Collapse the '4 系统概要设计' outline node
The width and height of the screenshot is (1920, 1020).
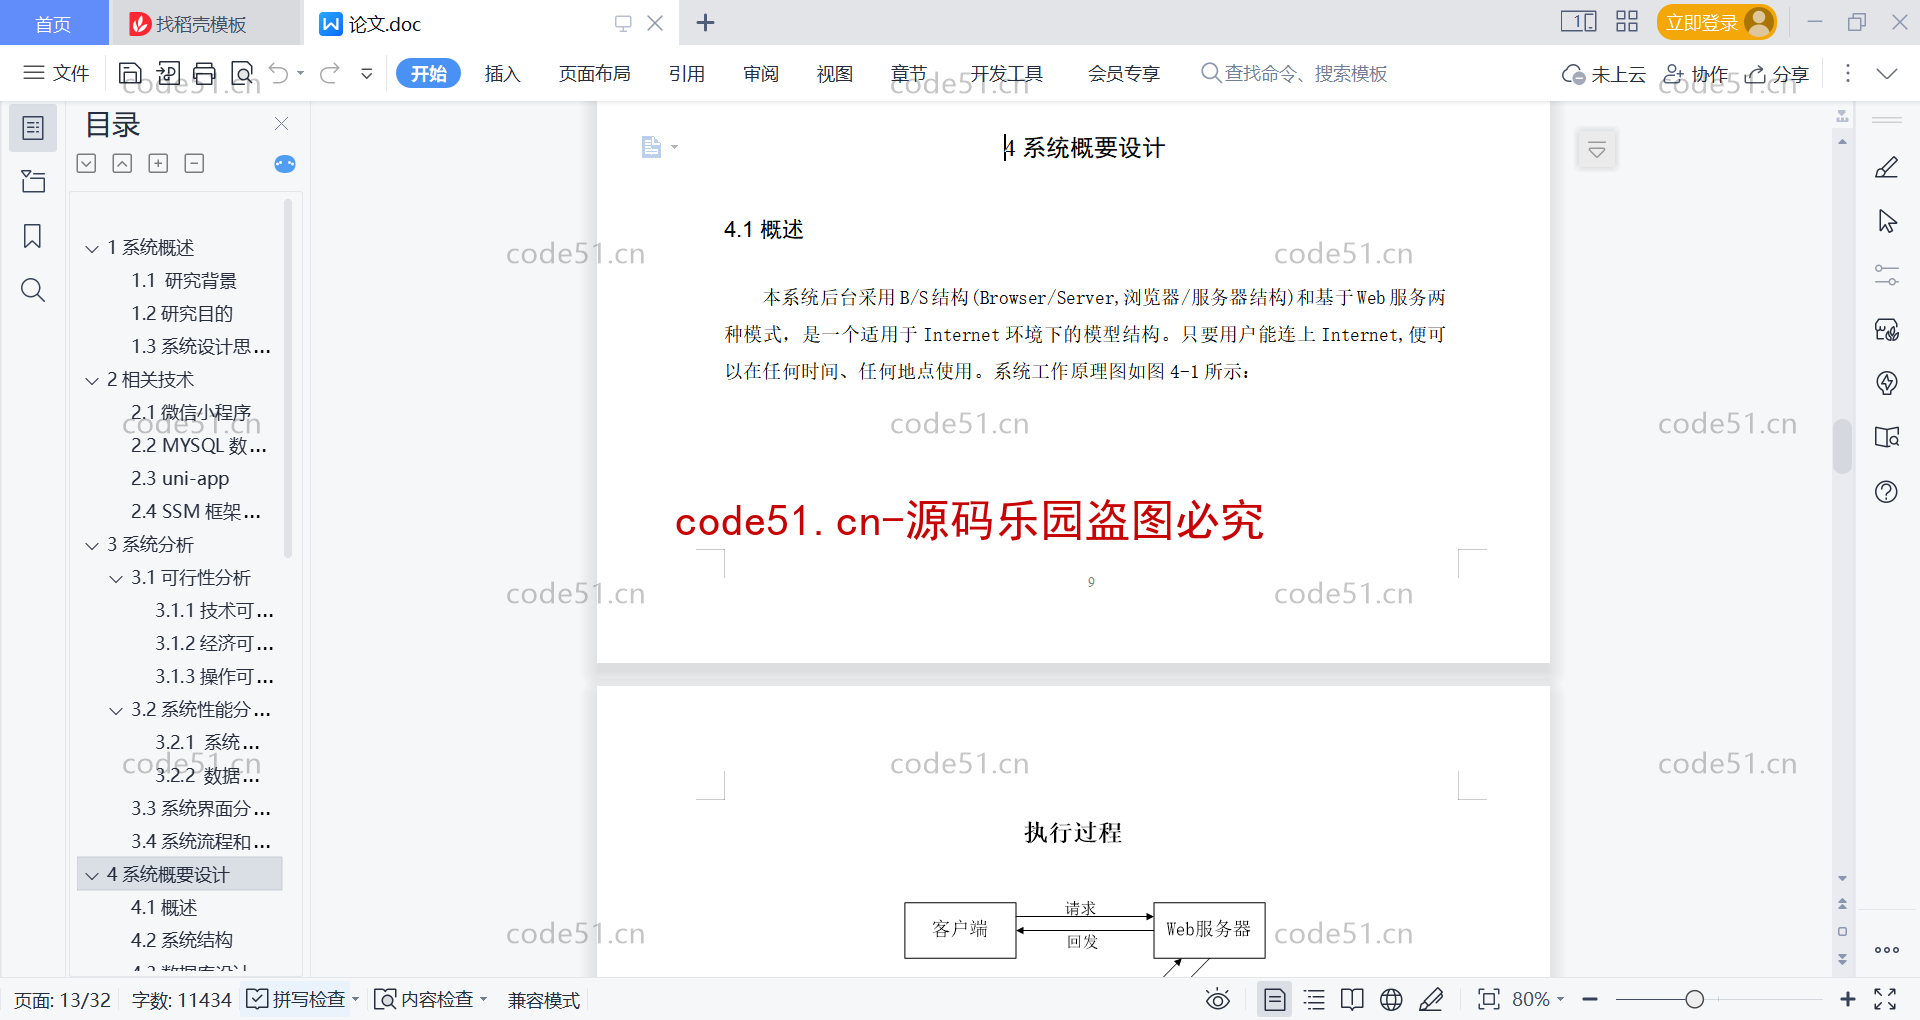[92, 876]
